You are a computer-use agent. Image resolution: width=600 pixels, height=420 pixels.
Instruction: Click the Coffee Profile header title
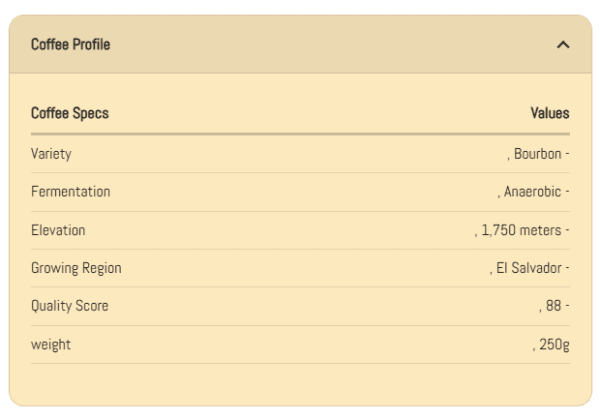[70, 45]
